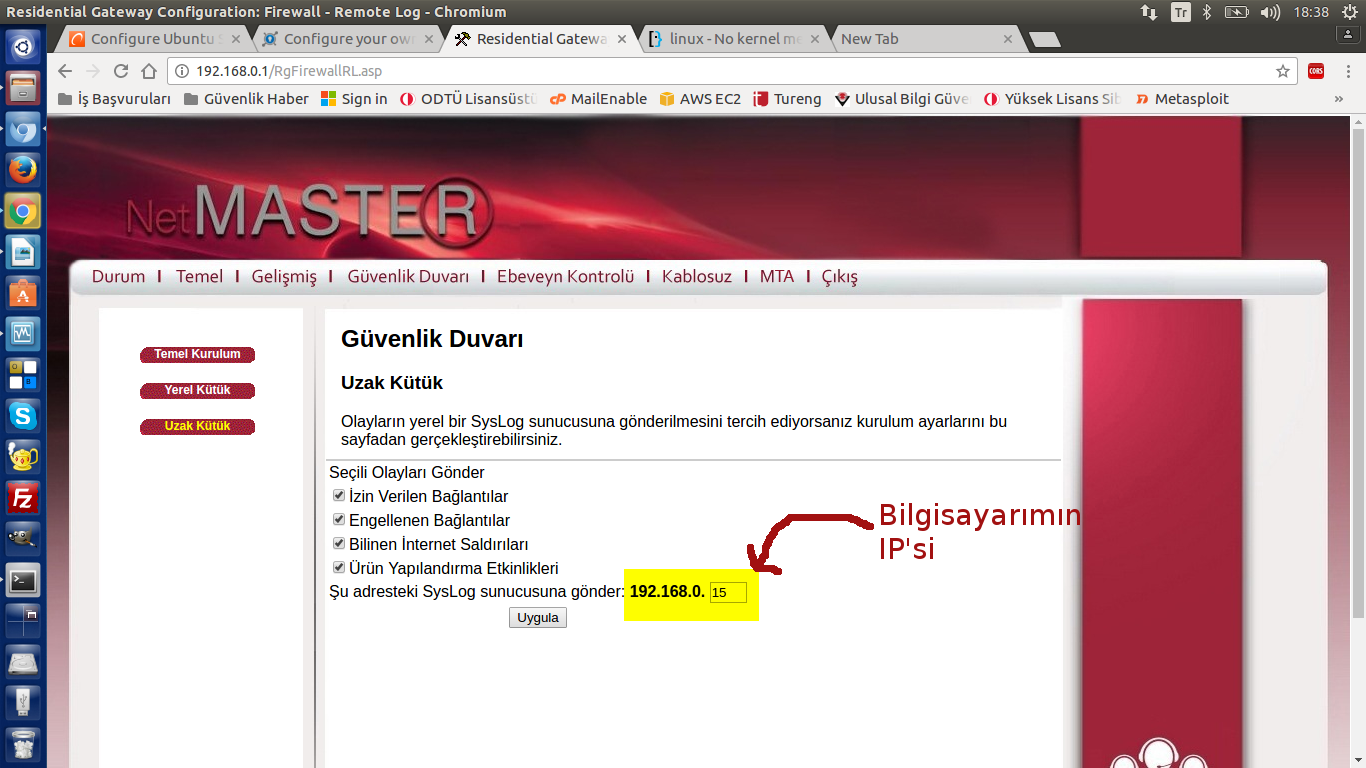Launch Google Chrome from the dock
1366x768 pixels.
click(23, 211)
